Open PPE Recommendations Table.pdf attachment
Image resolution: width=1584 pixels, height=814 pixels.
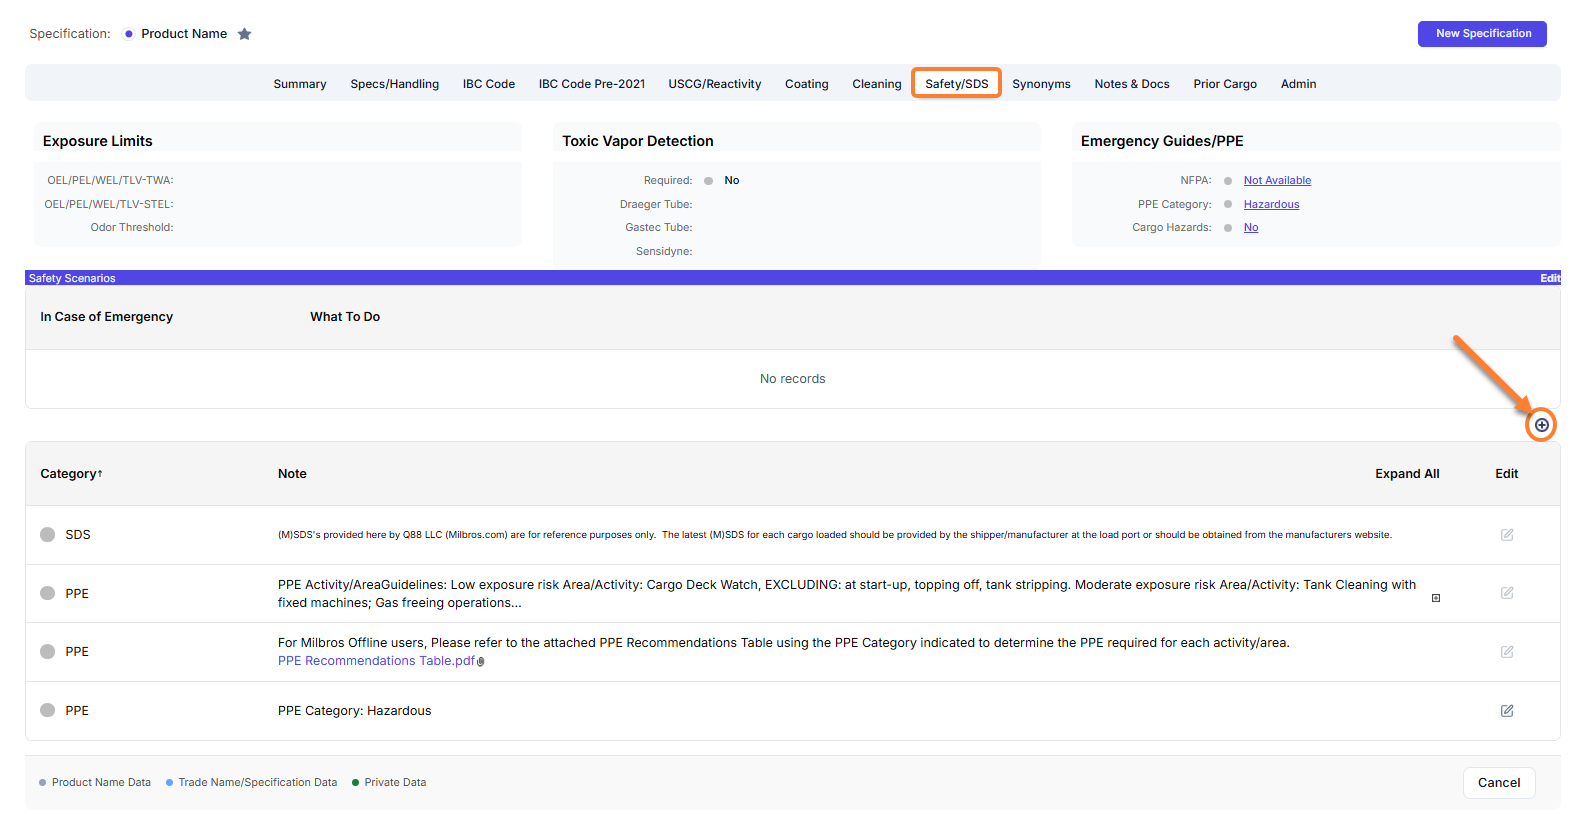(x=376, y=661)
